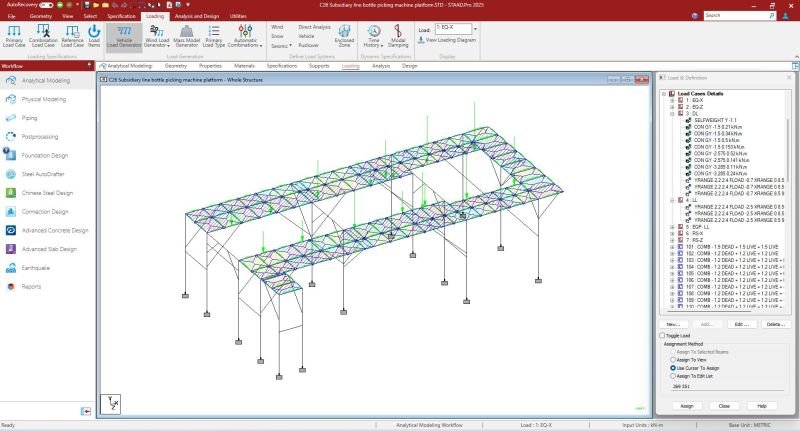
Task: Expand load case 1 : EQ-X
Action: coord(672,100)
